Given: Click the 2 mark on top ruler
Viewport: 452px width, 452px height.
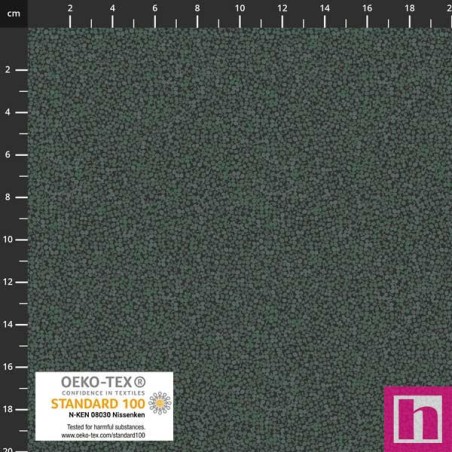Looking at the screenshot, I should (70, 8).
